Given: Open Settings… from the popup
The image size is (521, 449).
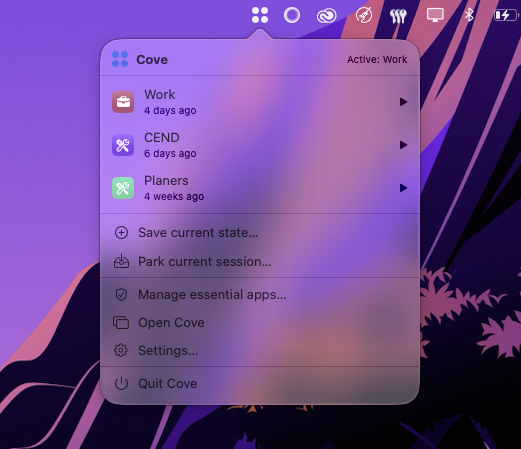Looking at the screenshot, I should 260,350.
